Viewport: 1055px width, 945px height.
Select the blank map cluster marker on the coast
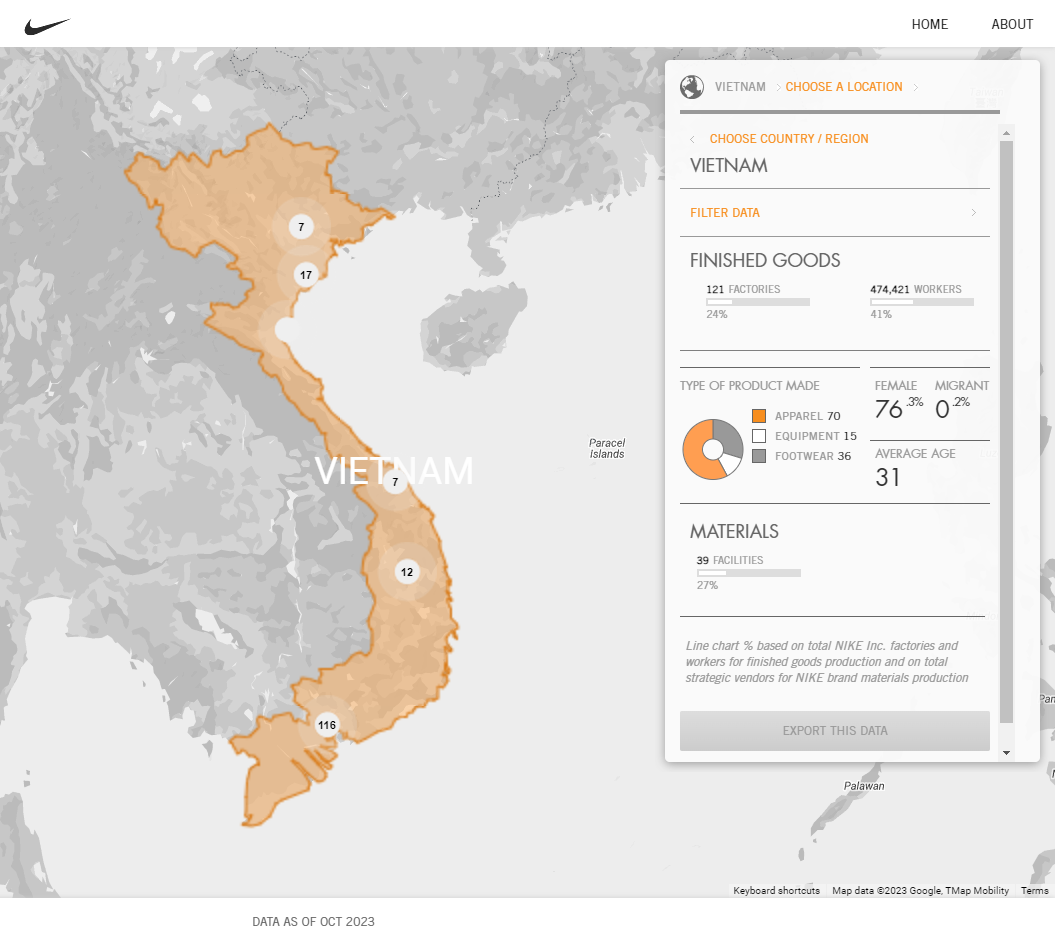point(286,330)
